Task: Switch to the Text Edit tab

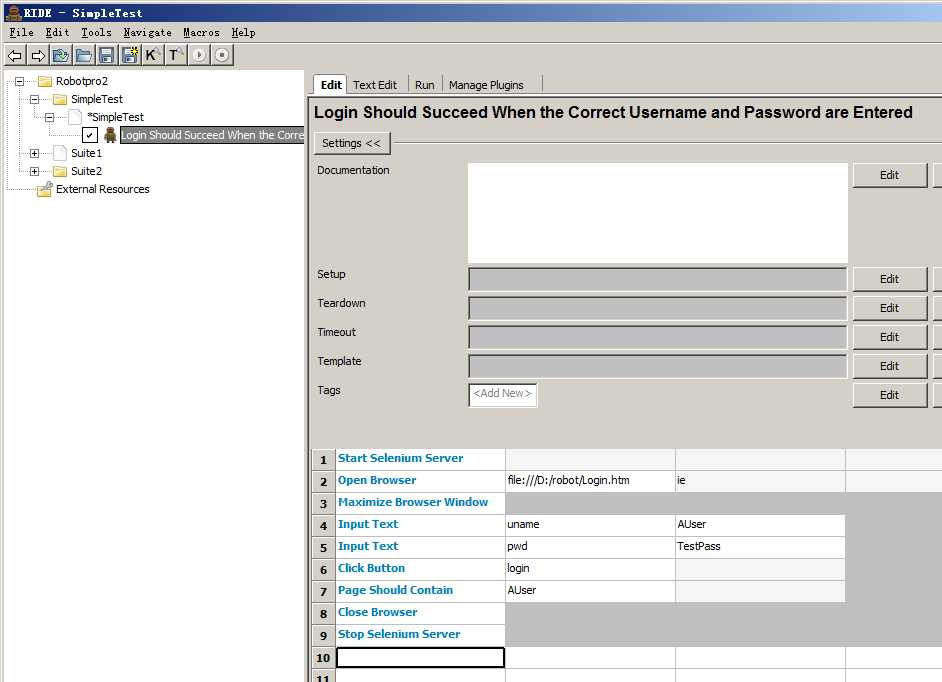Action: (x=375, y=85)
